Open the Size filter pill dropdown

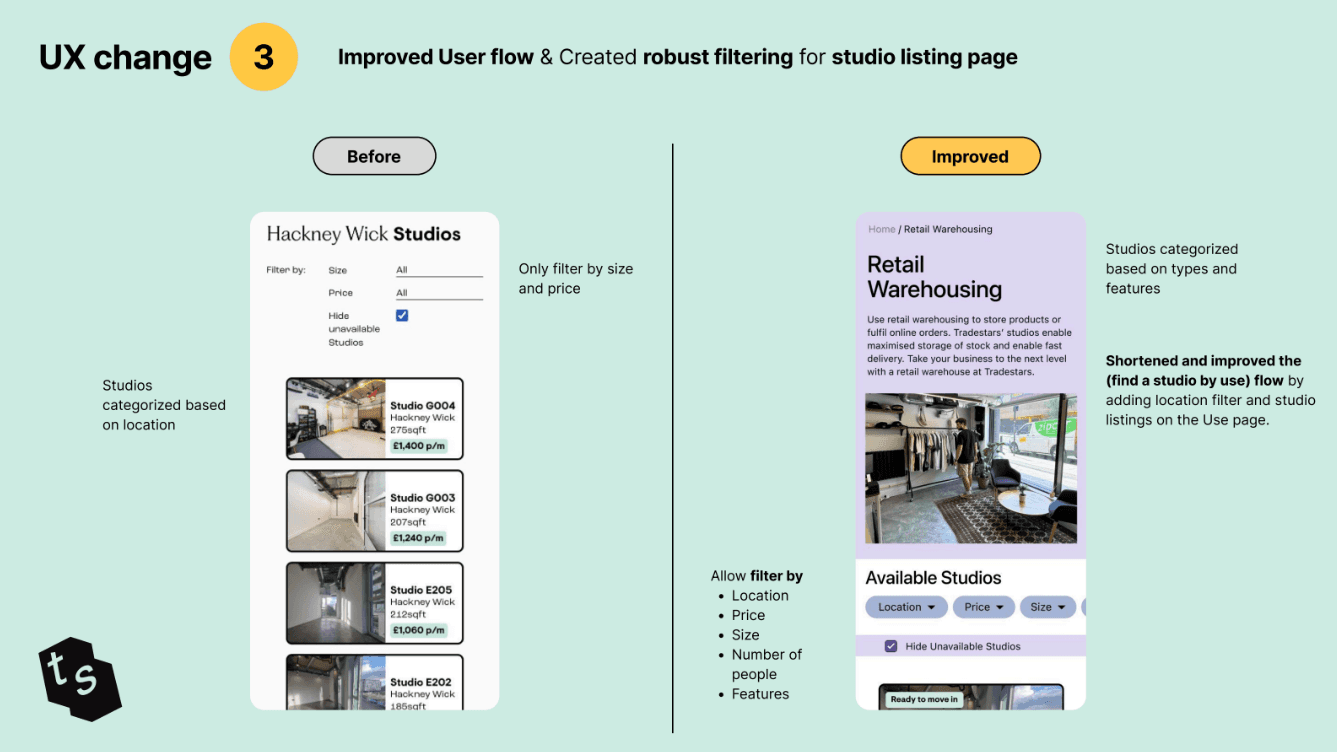click(1048, 607)
